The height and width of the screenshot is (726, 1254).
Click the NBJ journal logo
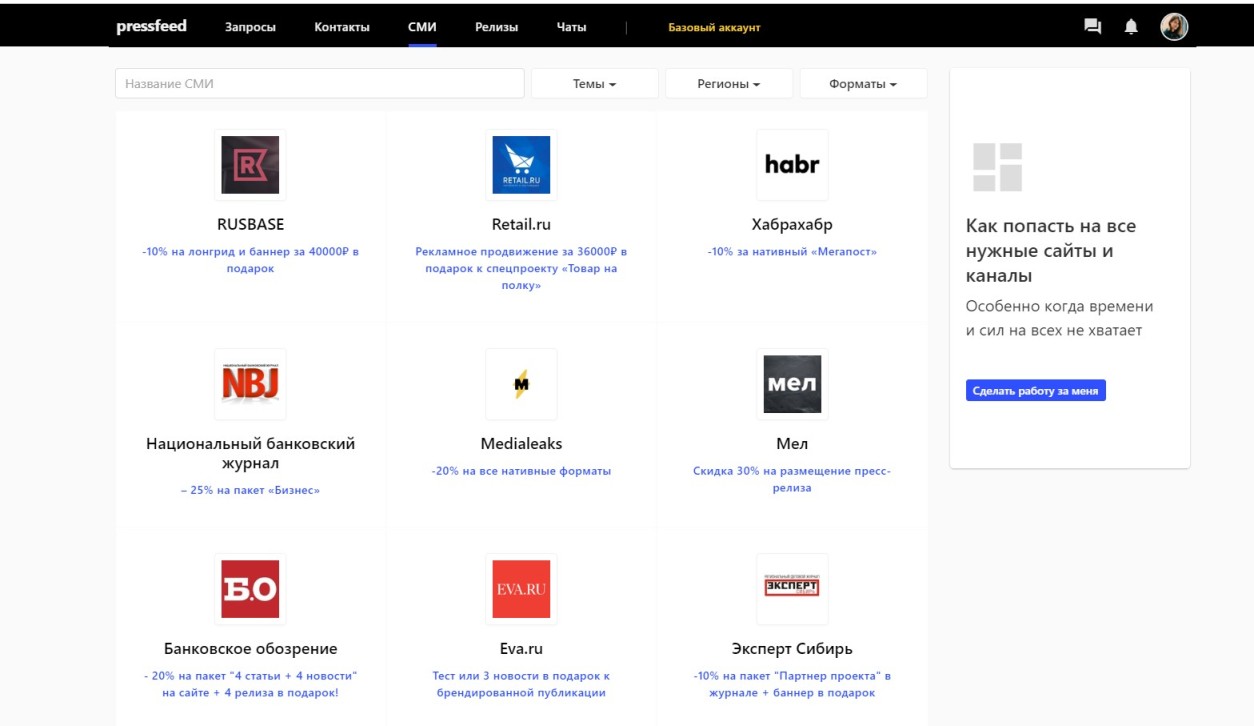[250, 384]
